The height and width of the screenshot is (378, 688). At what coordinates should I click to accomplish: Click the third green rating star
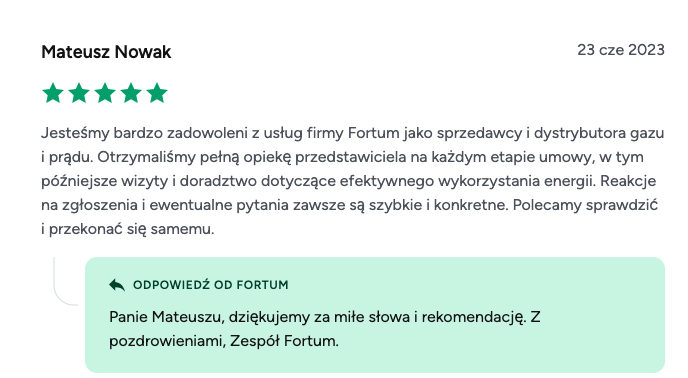click(105, 93)
